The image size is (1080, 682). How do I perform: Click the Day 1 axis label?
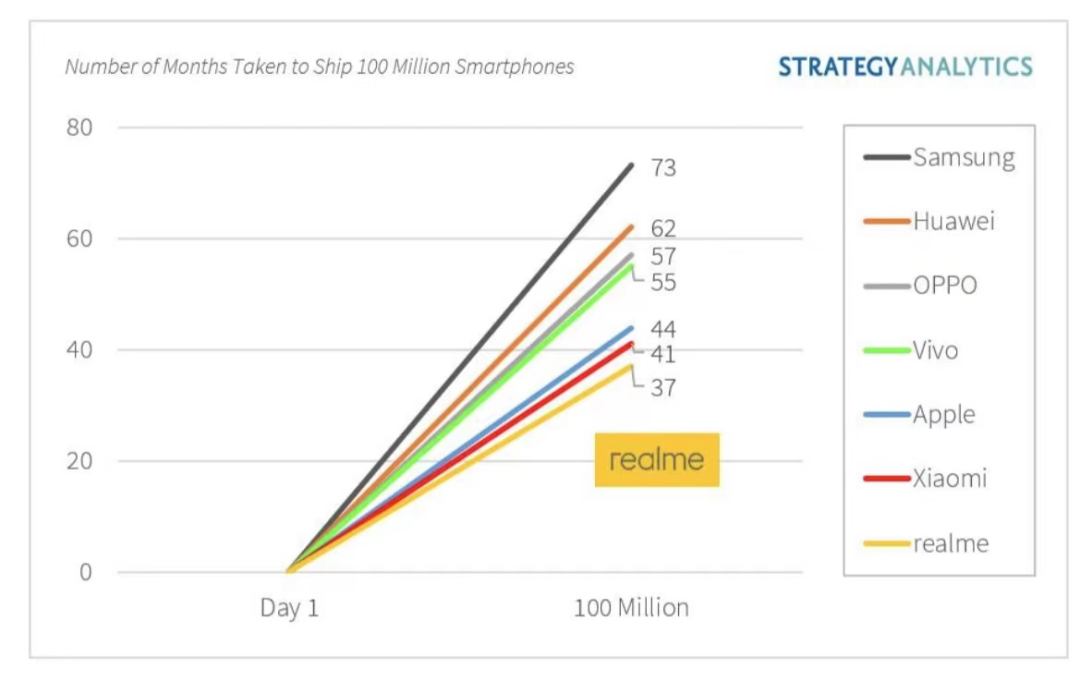click(x=289, y=608)
